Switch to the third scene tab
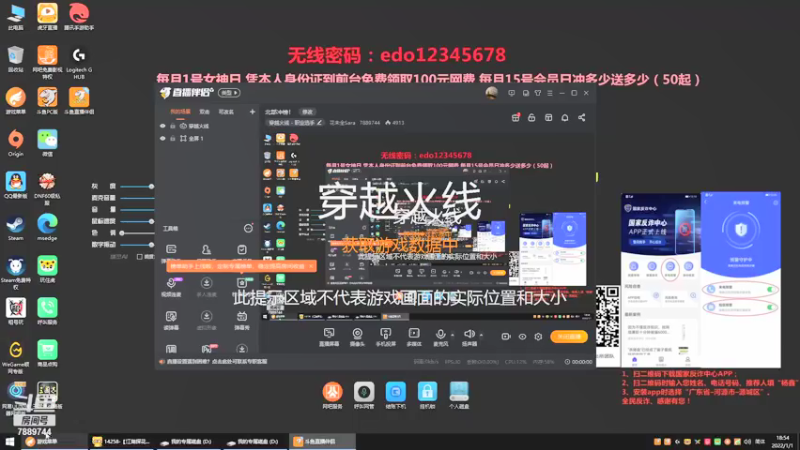Screen dimensions: 800x450 point(226,112)
